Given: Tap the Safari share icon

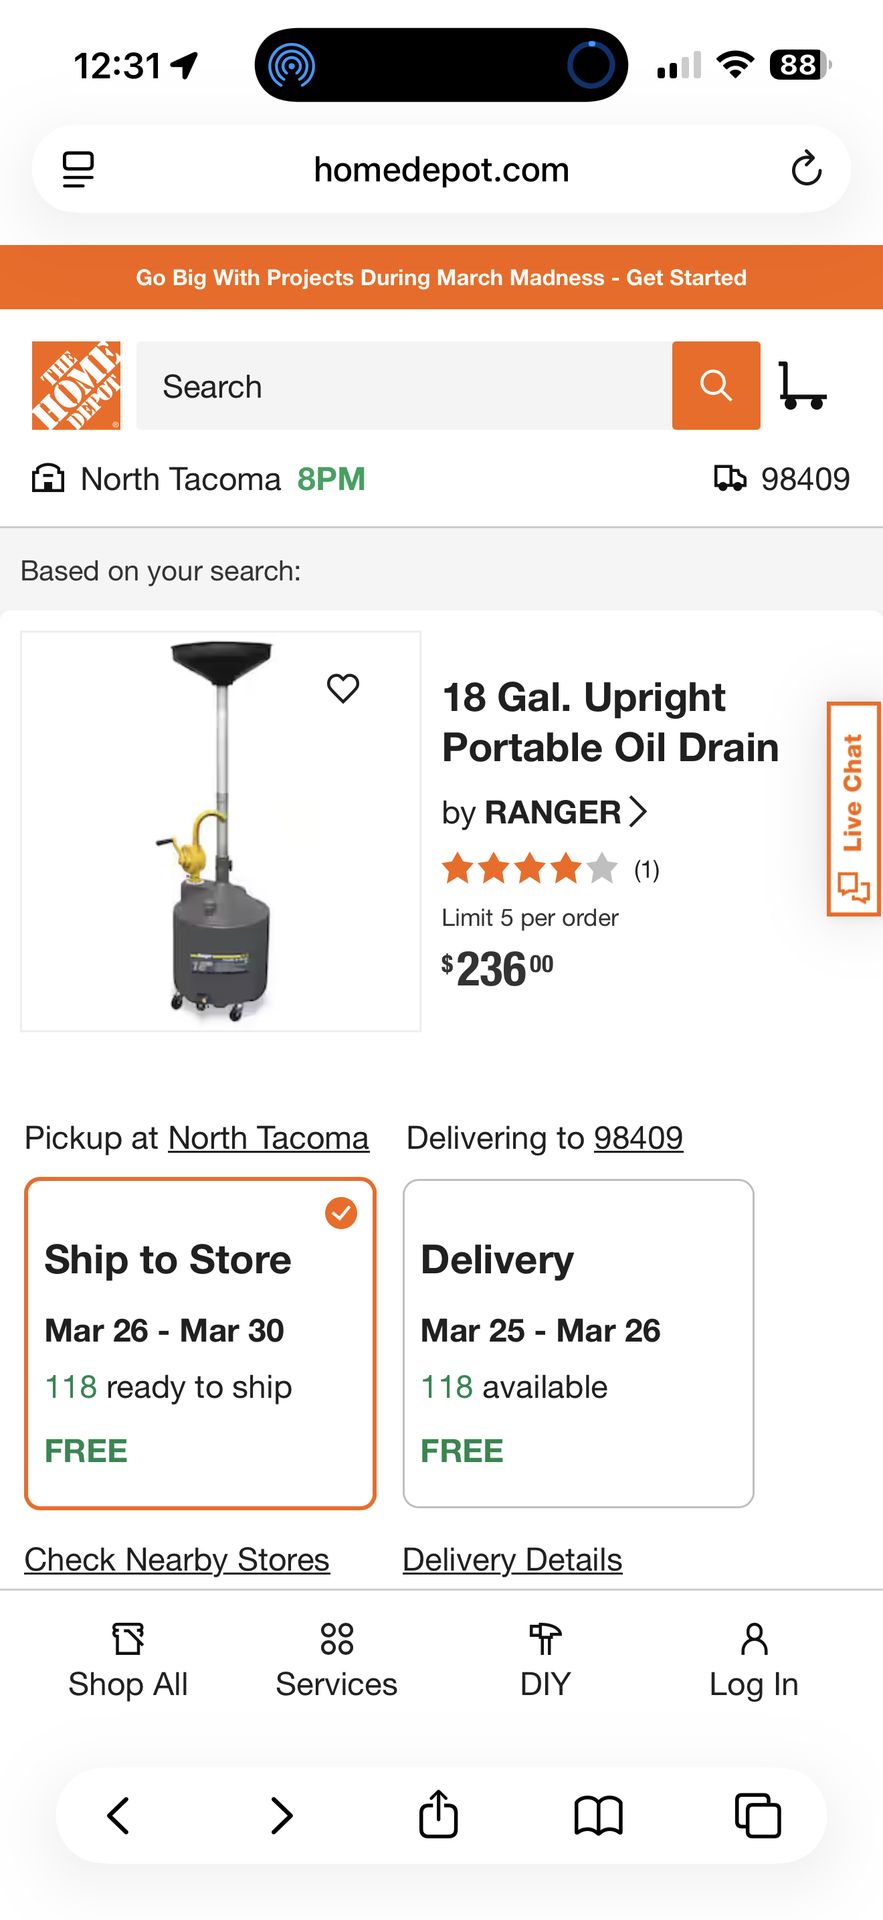Looking at the screenshot, I should tap(438, 1814).
